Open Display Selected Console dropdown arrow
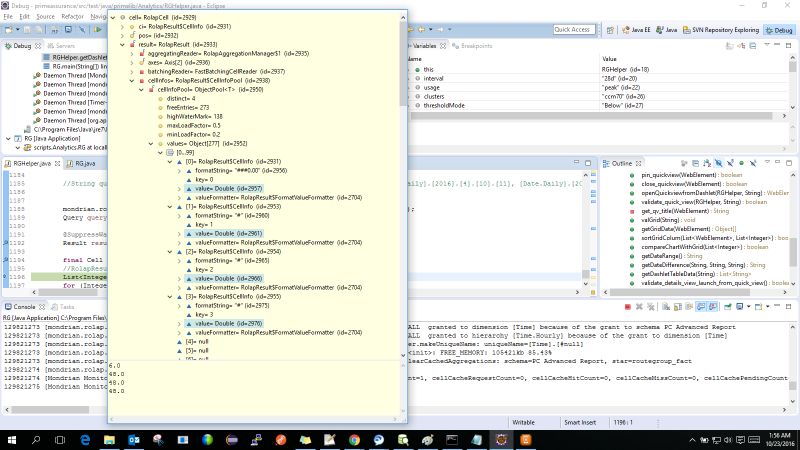This screenshot has width=800, height=450. point(748,307)
